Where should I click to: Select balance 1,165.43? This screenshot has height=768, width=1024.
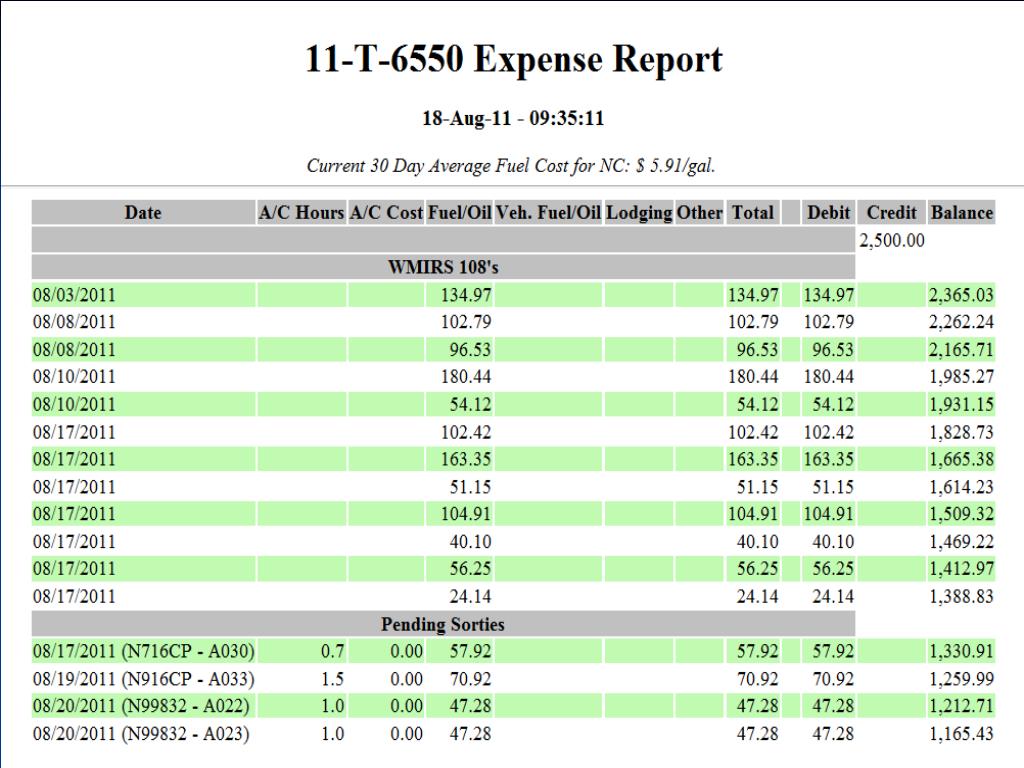[961, 734]
